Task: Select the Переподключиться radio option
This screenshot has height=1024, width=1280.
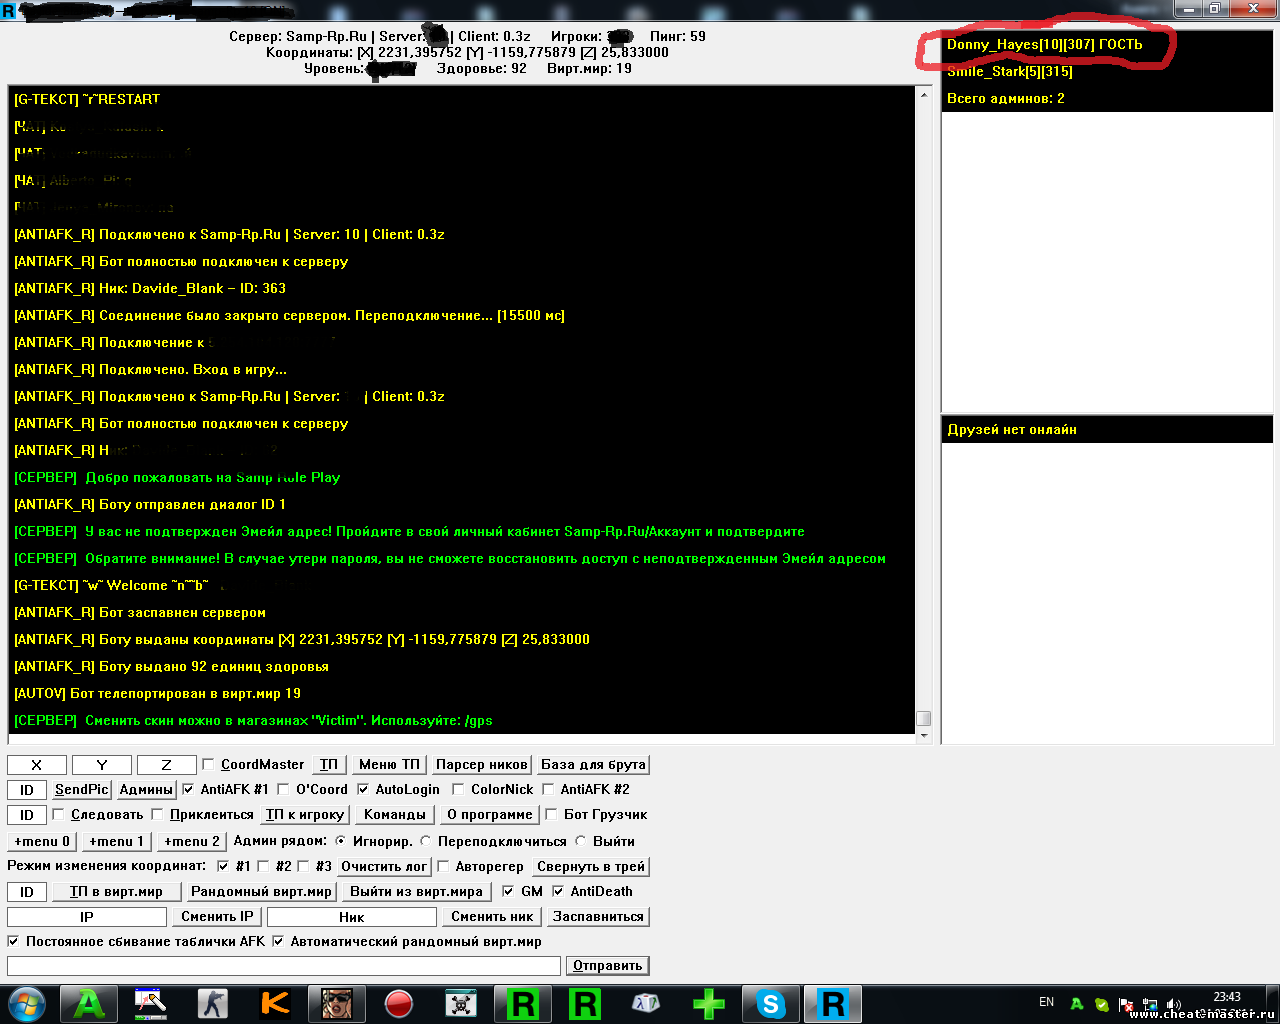Action: [x=426, y=841]
